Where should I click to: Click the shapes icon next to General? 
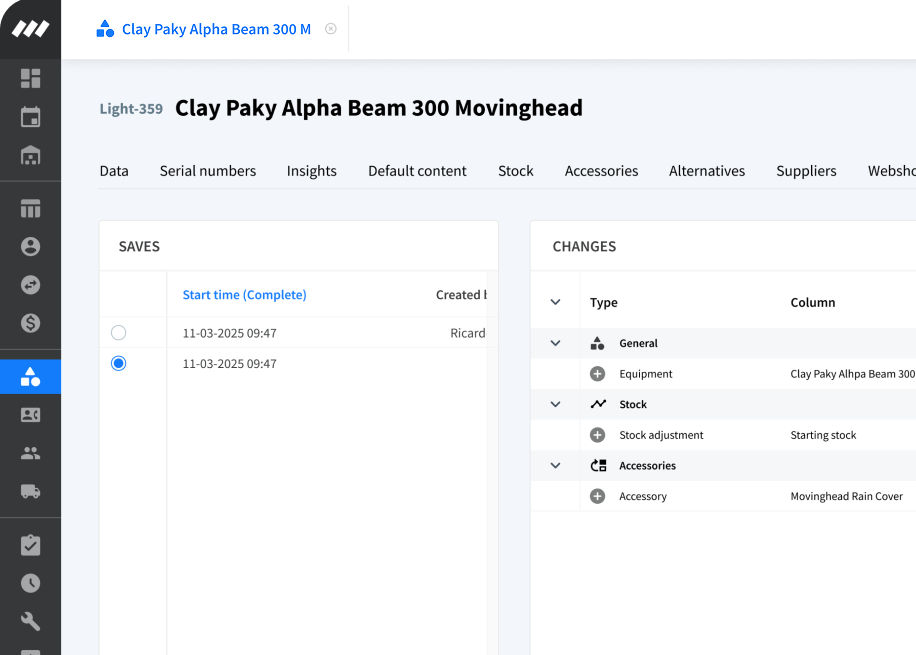[x=597, y=344]
